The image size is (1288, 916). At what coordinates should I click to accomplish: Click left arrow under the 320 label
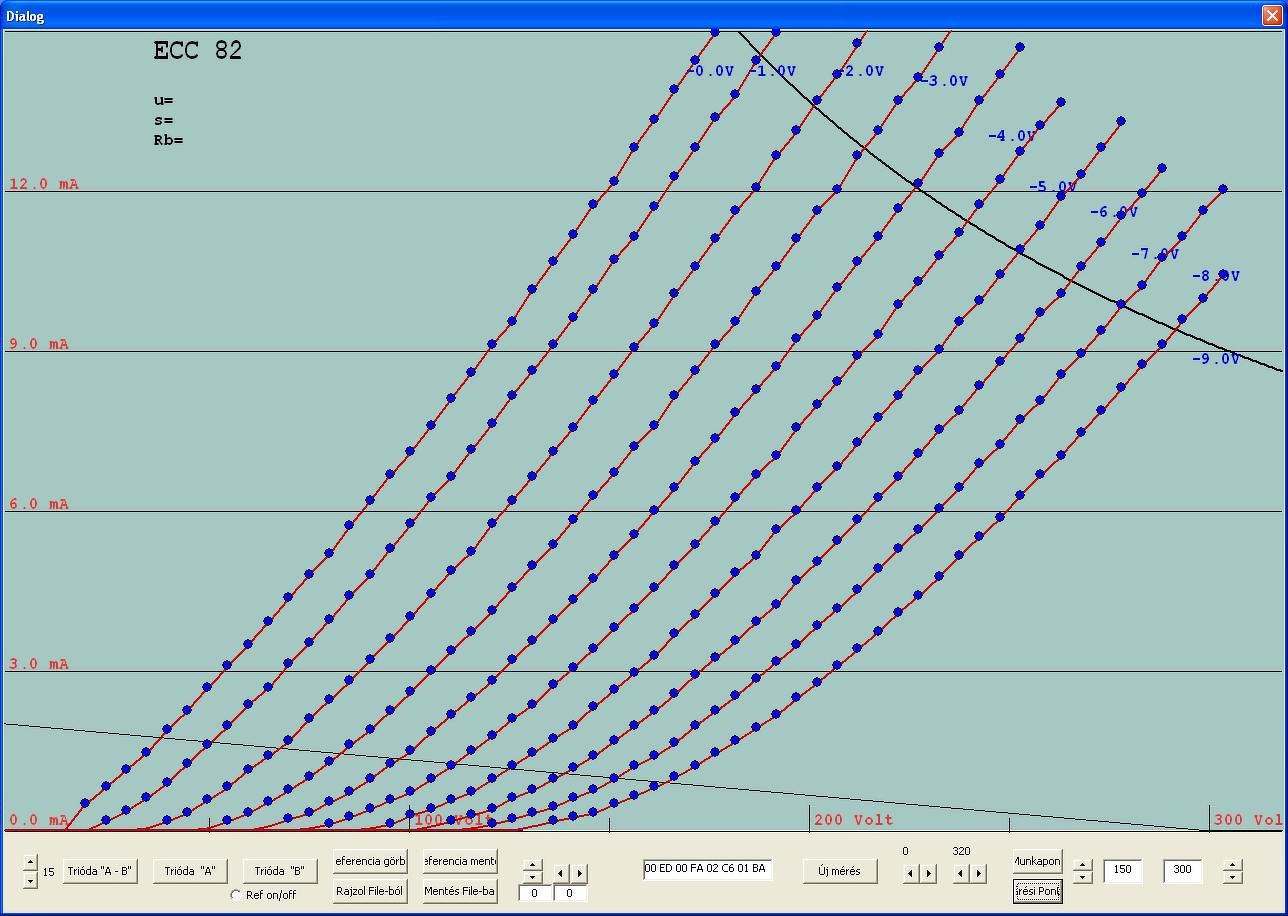tap(960, 873)
